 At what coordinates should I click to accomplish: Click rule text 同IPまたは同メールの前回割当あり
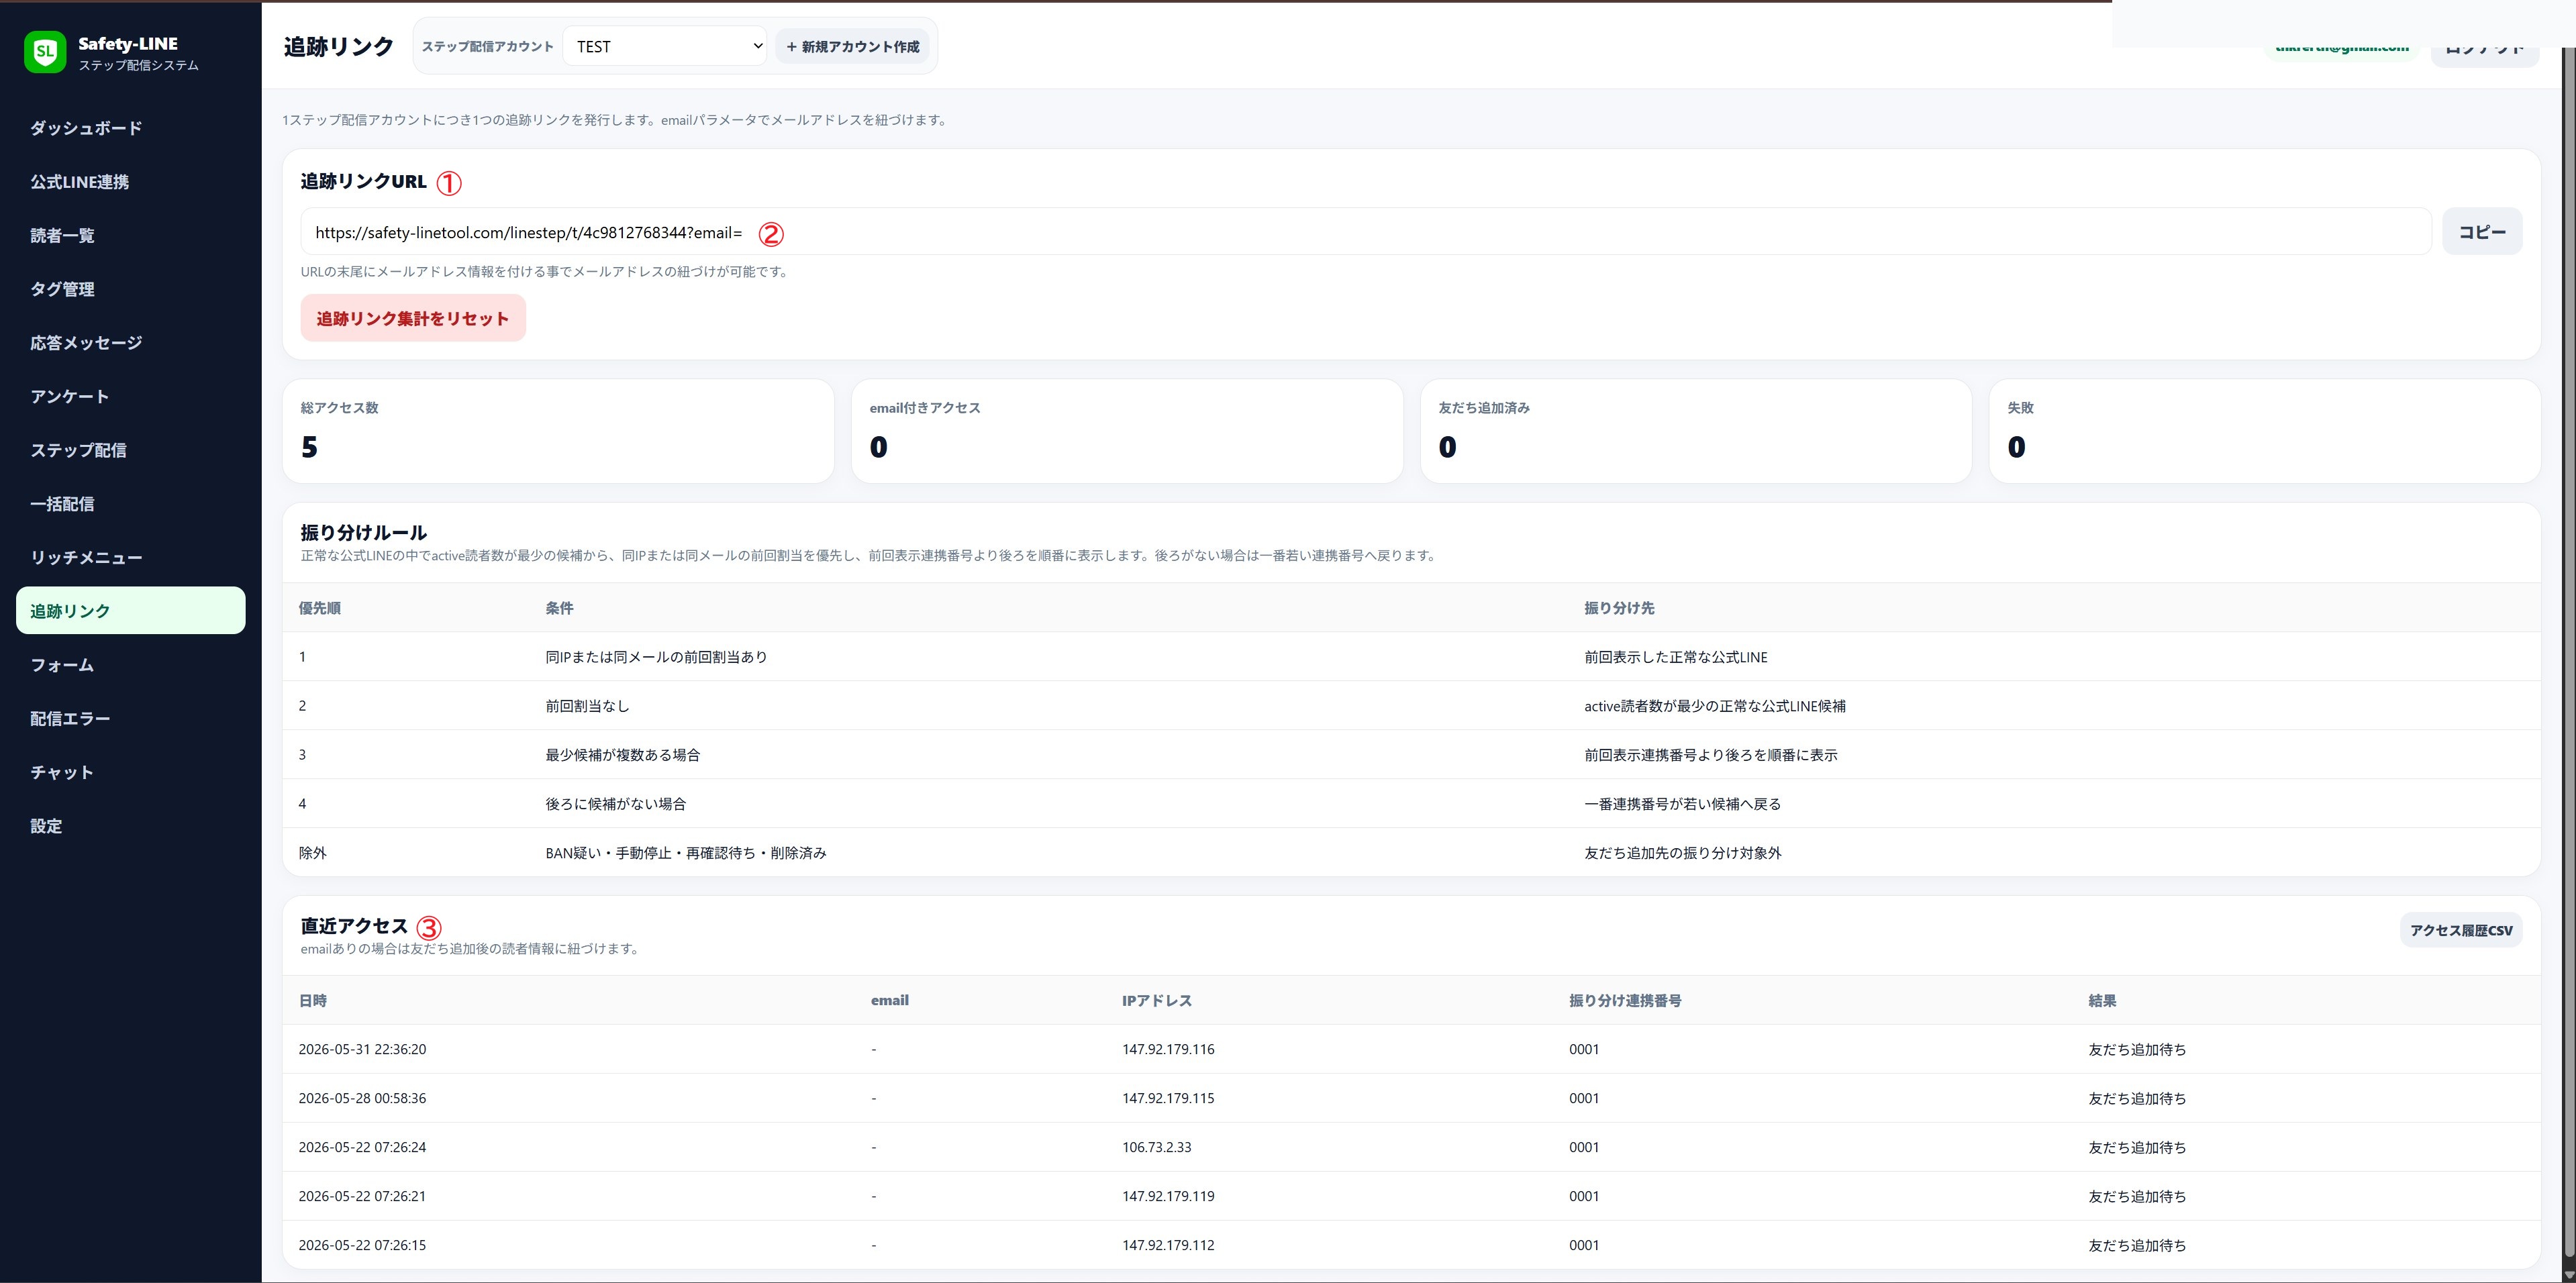point(656,657)
